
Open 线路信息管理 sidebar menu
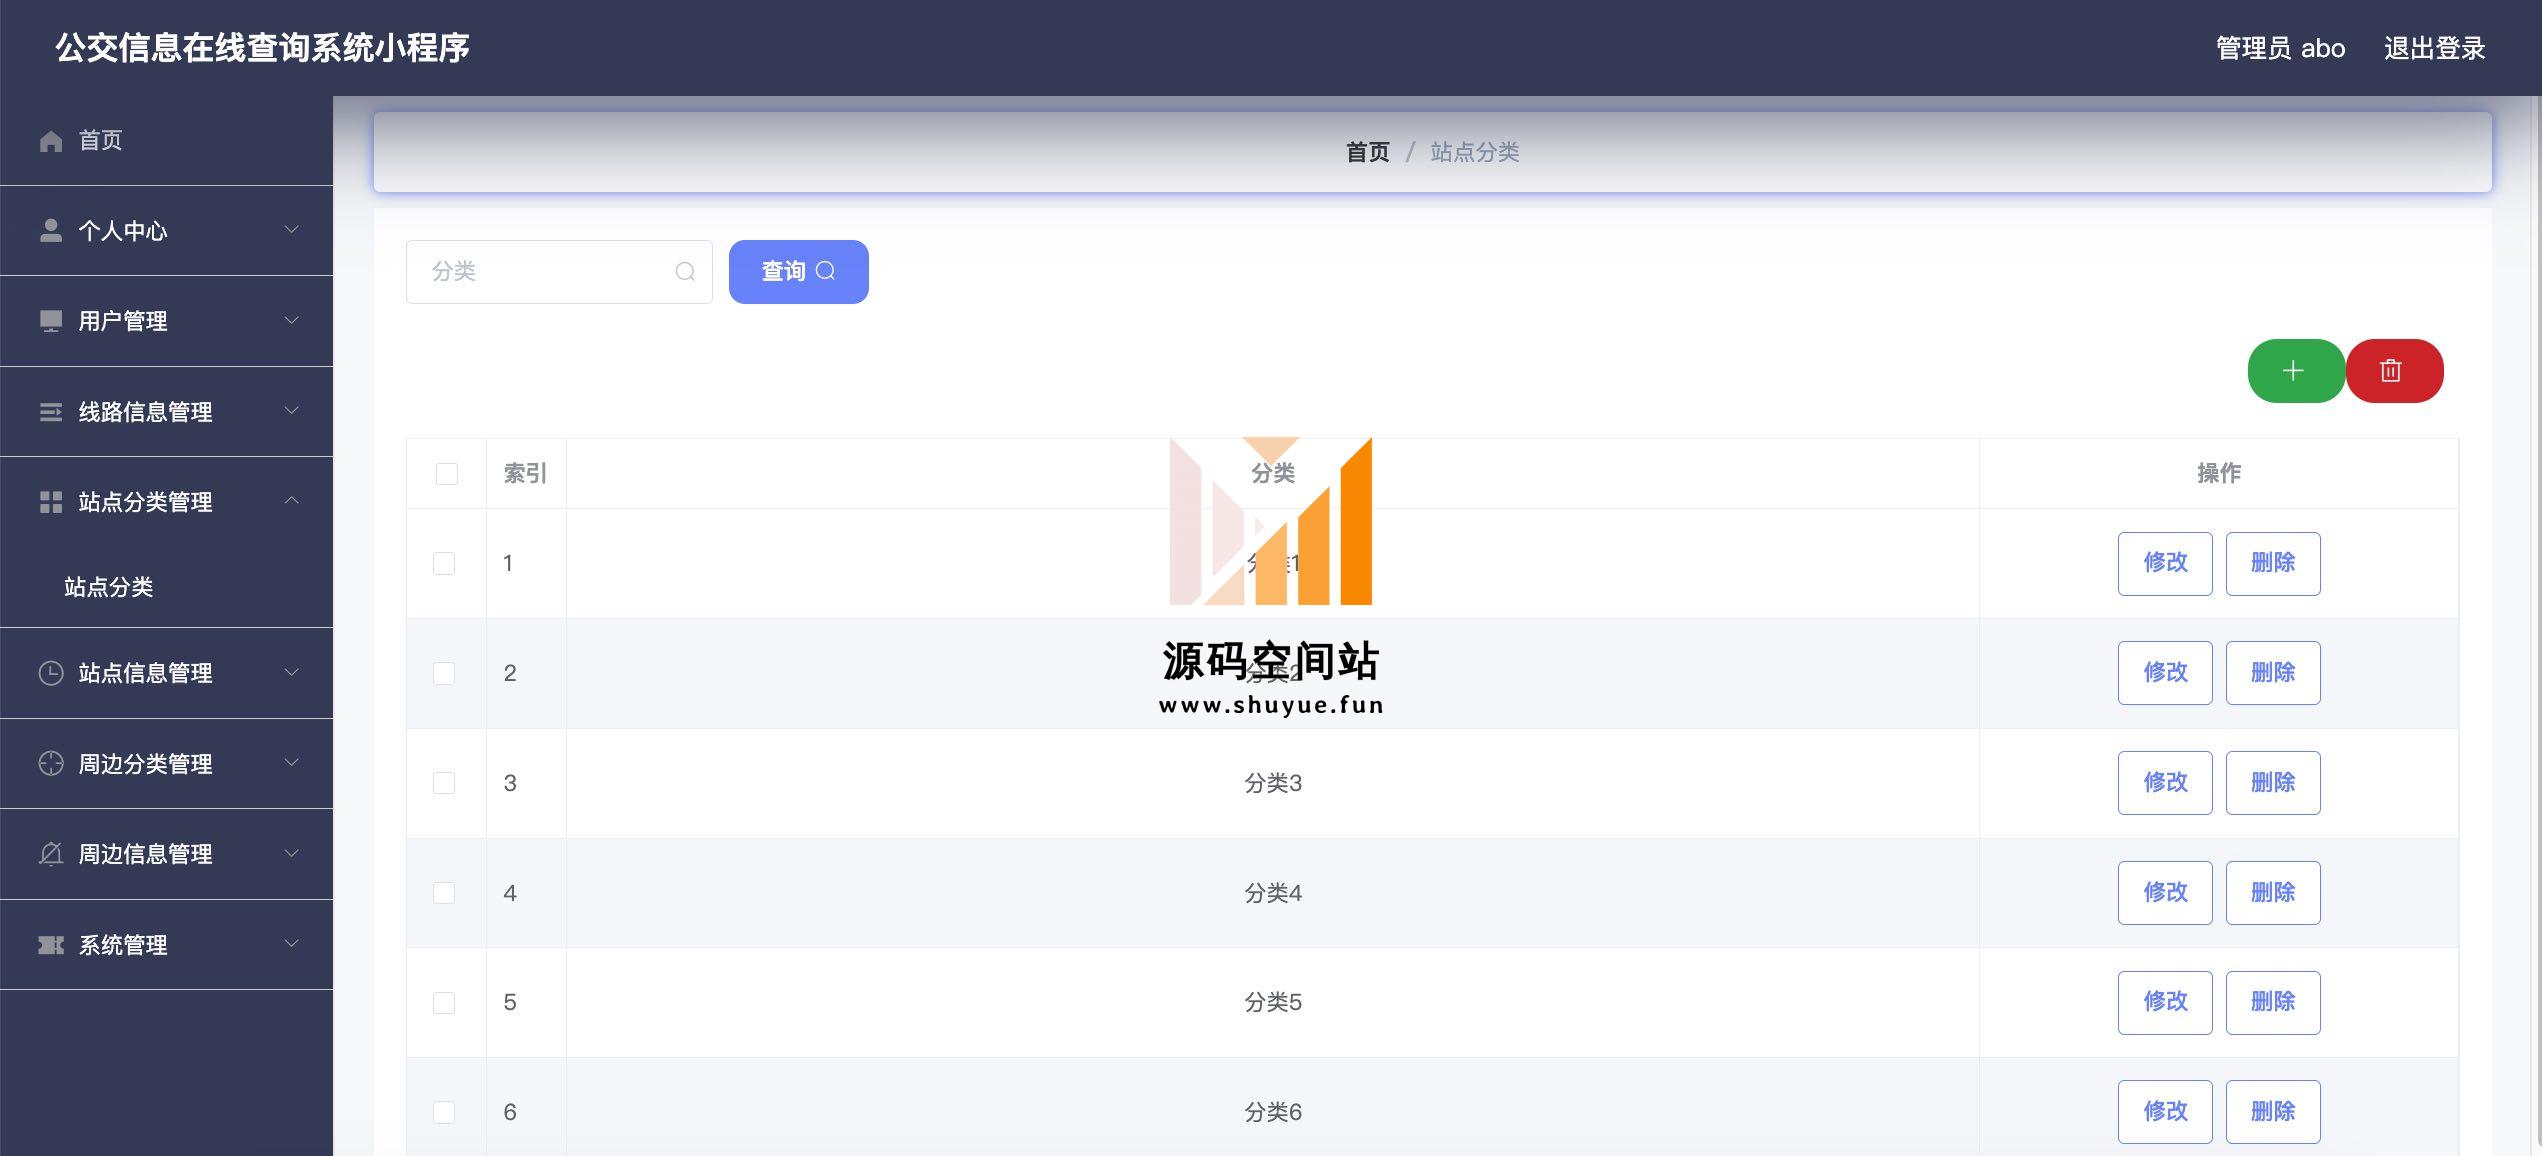click(x=166, y=412)
